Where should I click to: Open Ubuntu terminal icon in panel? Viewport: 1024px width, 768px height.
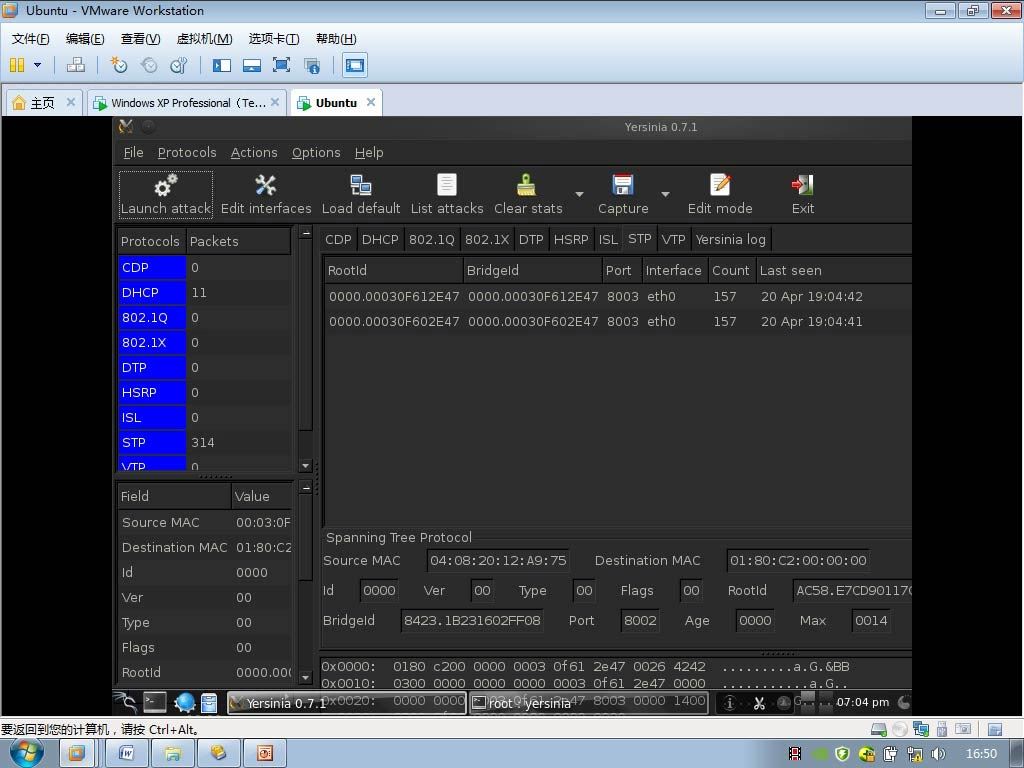155,702
